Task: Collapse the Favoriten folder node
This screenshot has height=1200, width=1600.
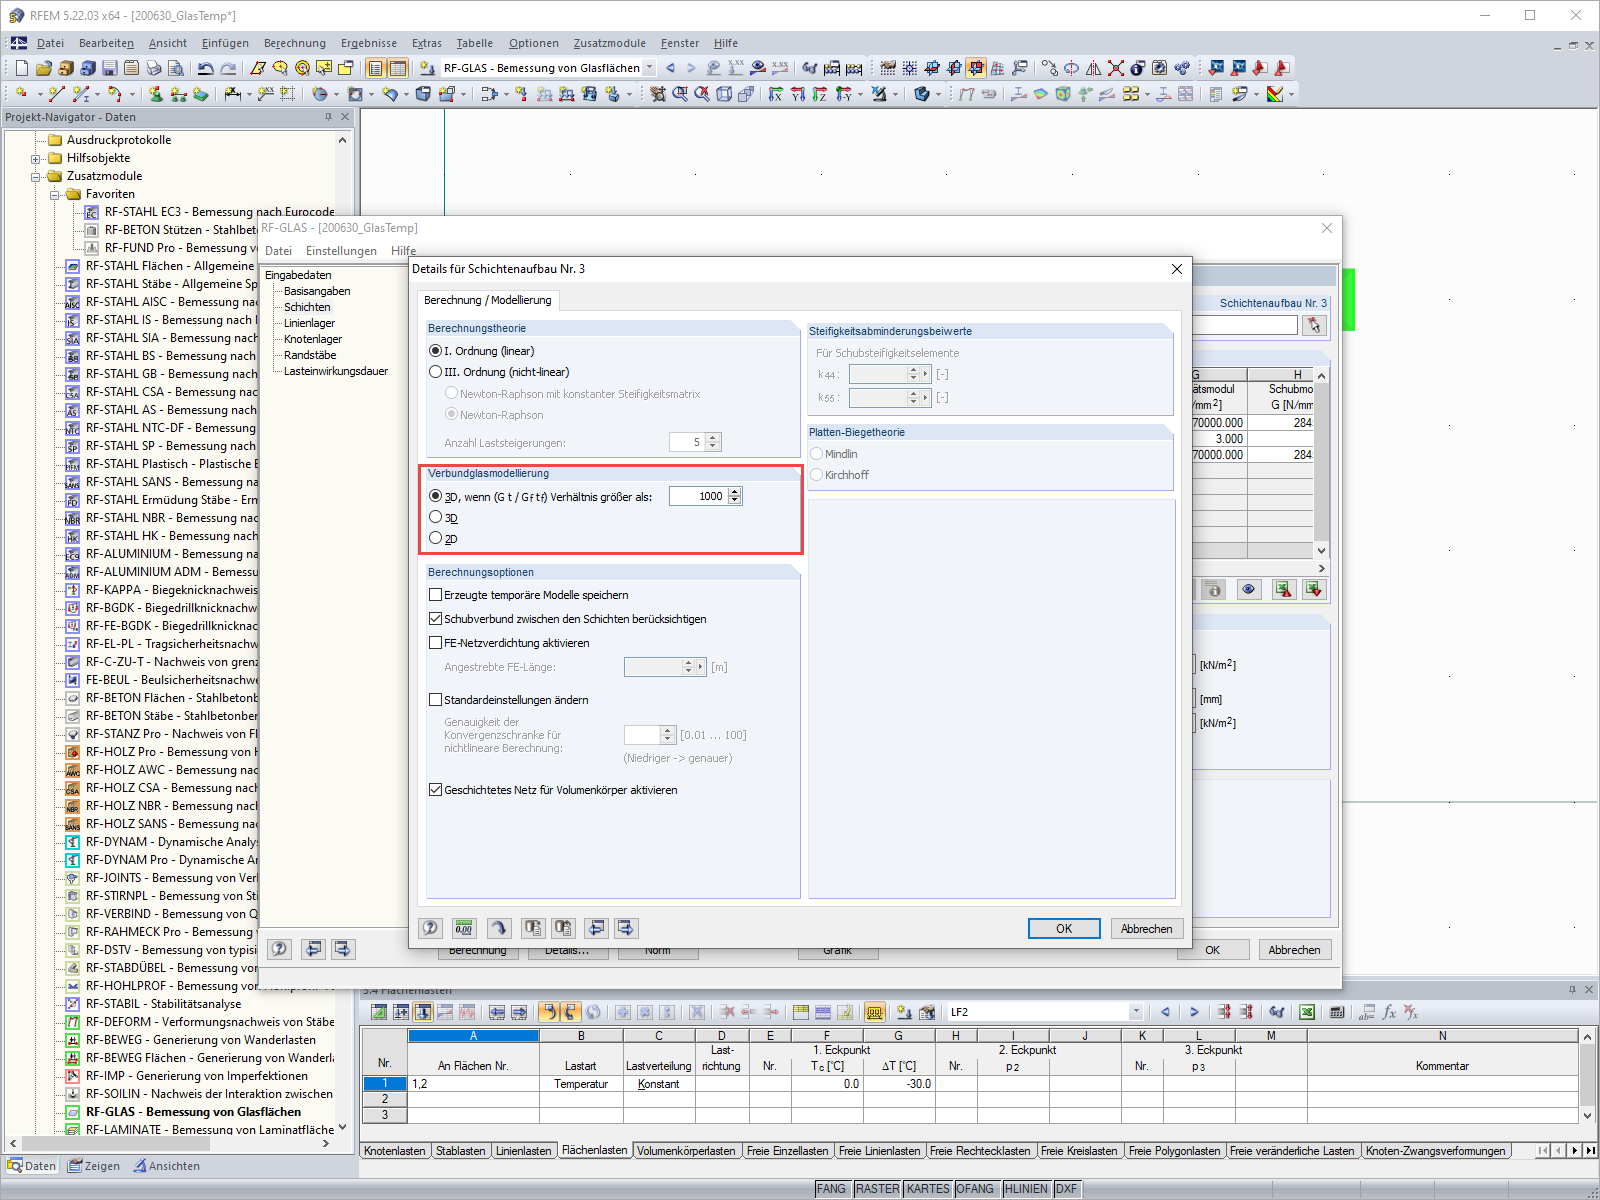Action: click(55, 194)
